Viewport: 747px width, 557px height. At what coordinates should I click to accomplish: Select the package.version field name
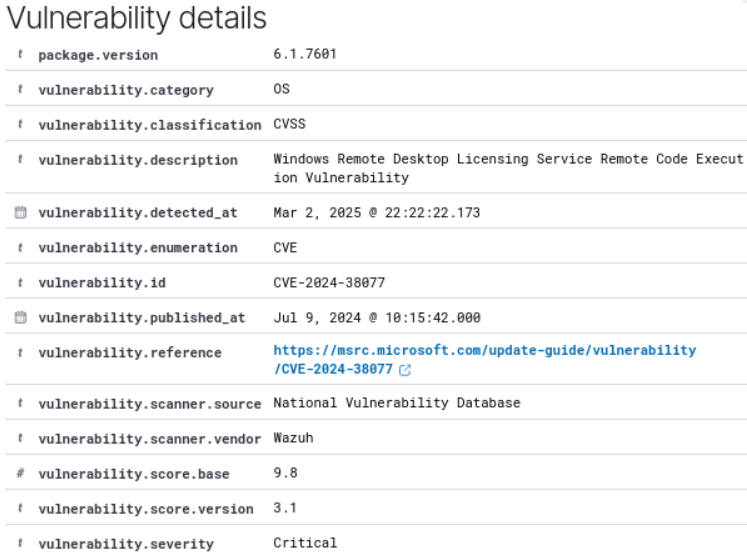click(98, 55)
